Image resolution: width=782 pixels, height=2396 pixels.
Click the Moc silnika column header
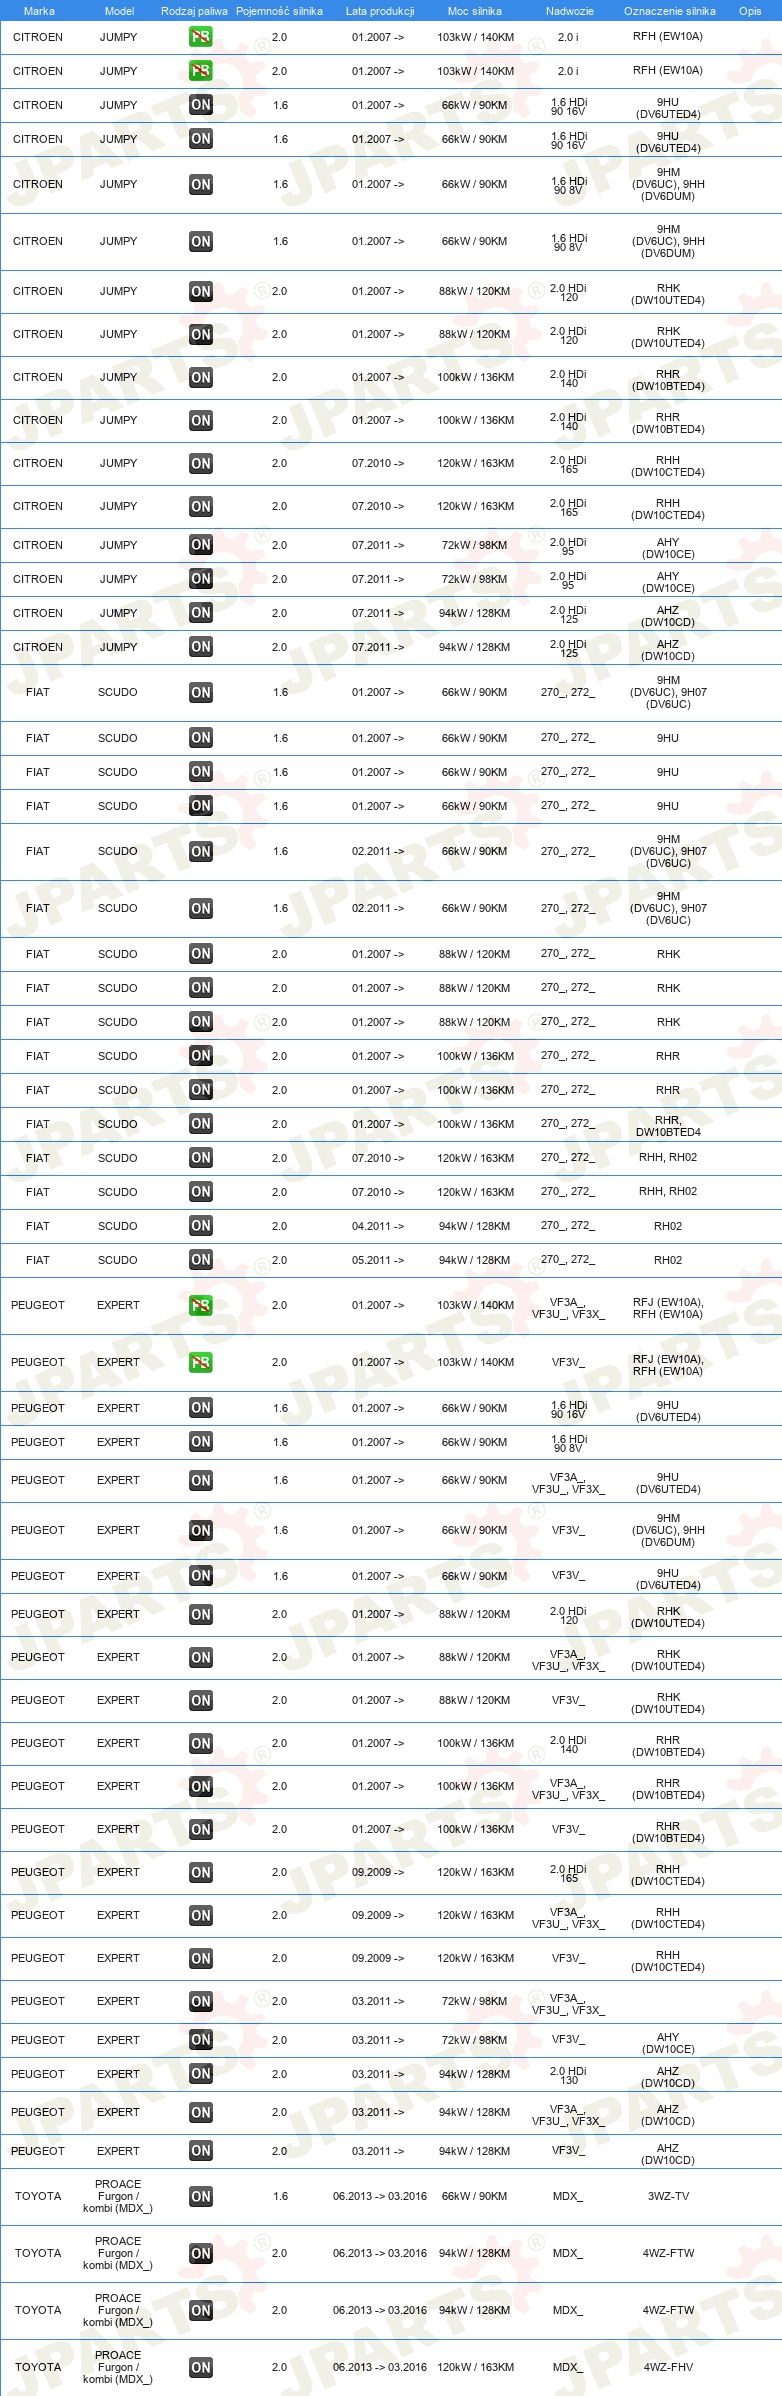pyautogui.click(x=475, y=11)
